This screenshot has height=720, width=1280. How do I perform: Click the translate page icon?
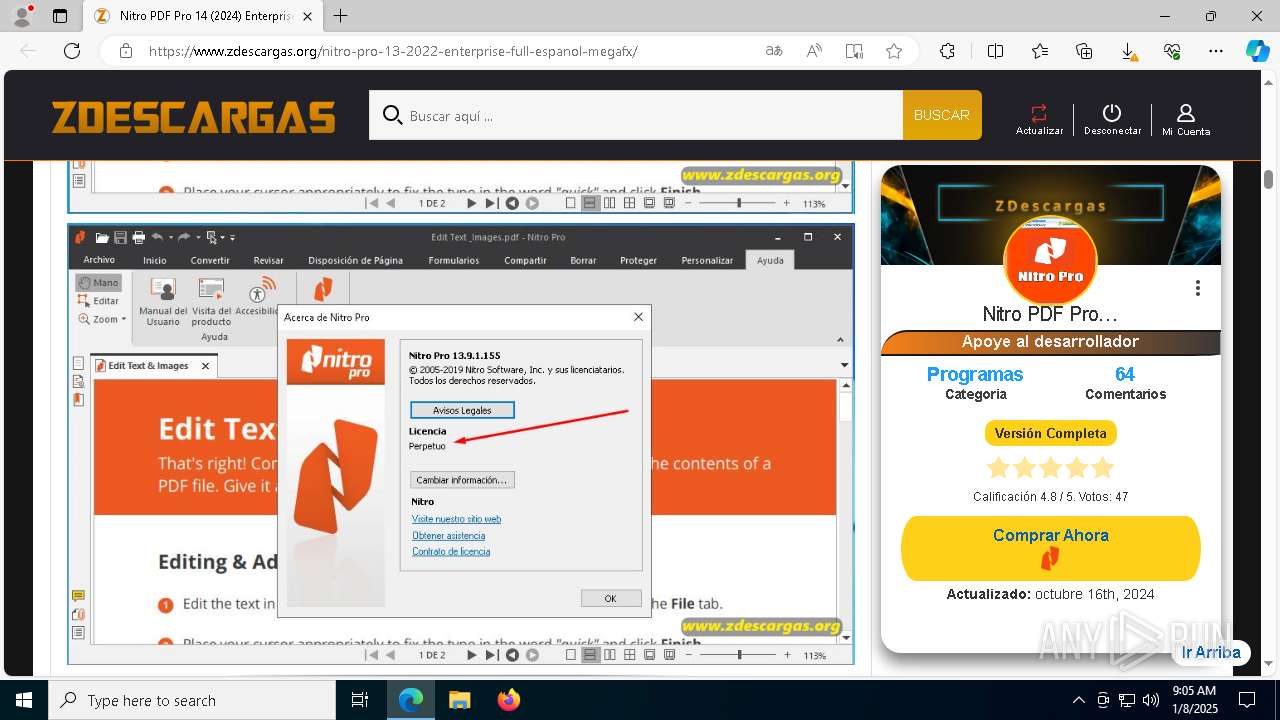[x=774, y=51]
